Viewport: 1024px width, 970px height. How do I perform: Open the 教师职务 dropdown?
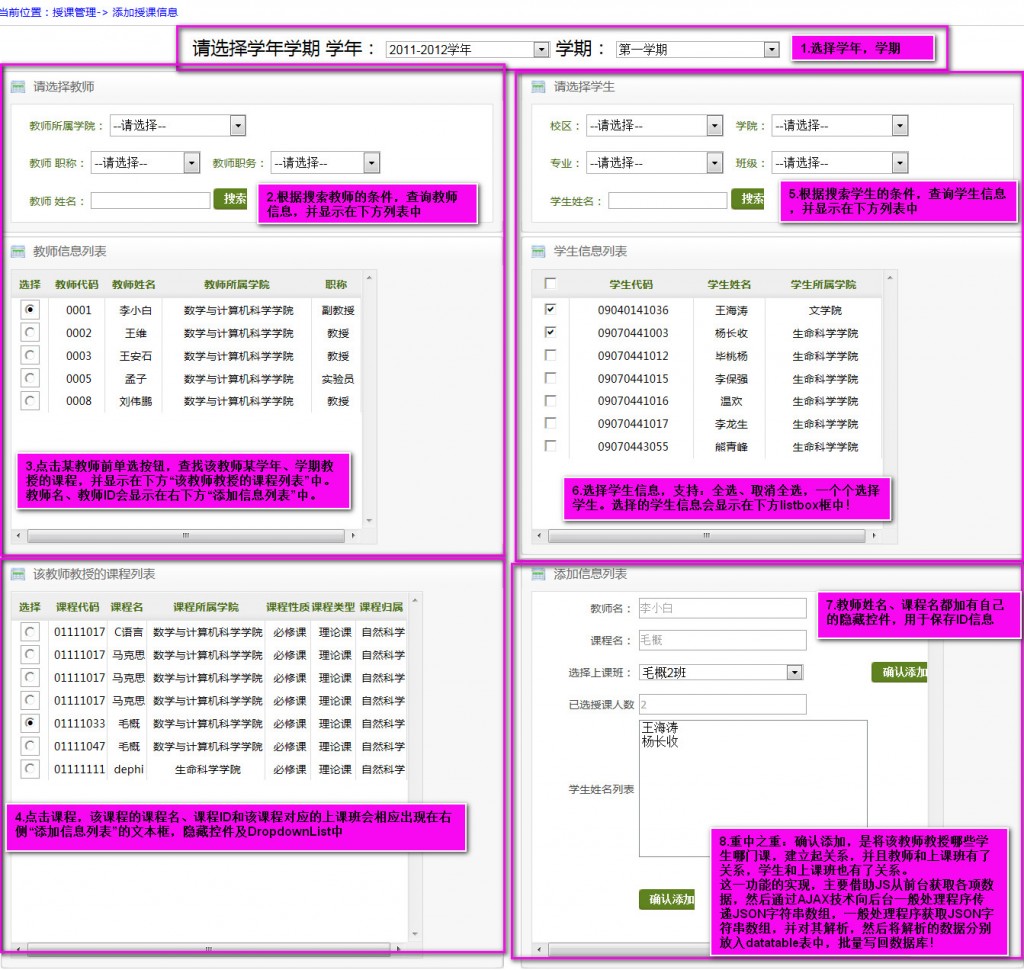[x=325, y=163]
